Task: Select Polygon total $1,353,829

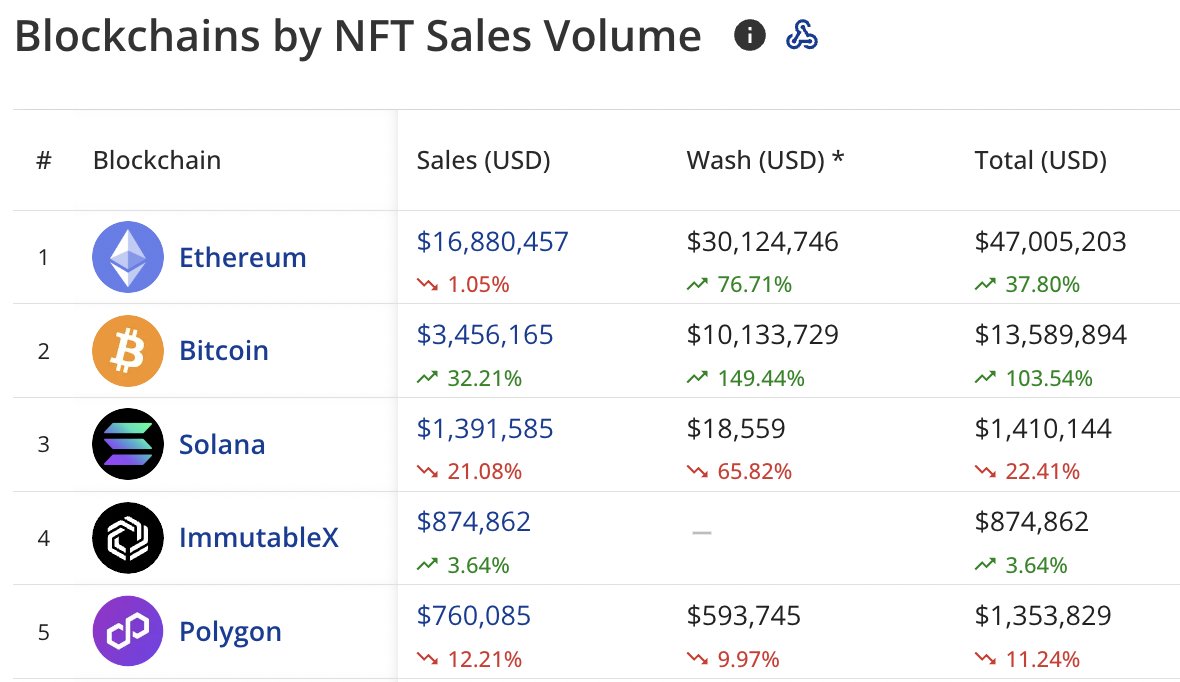Action: [x=1043, y=616]
